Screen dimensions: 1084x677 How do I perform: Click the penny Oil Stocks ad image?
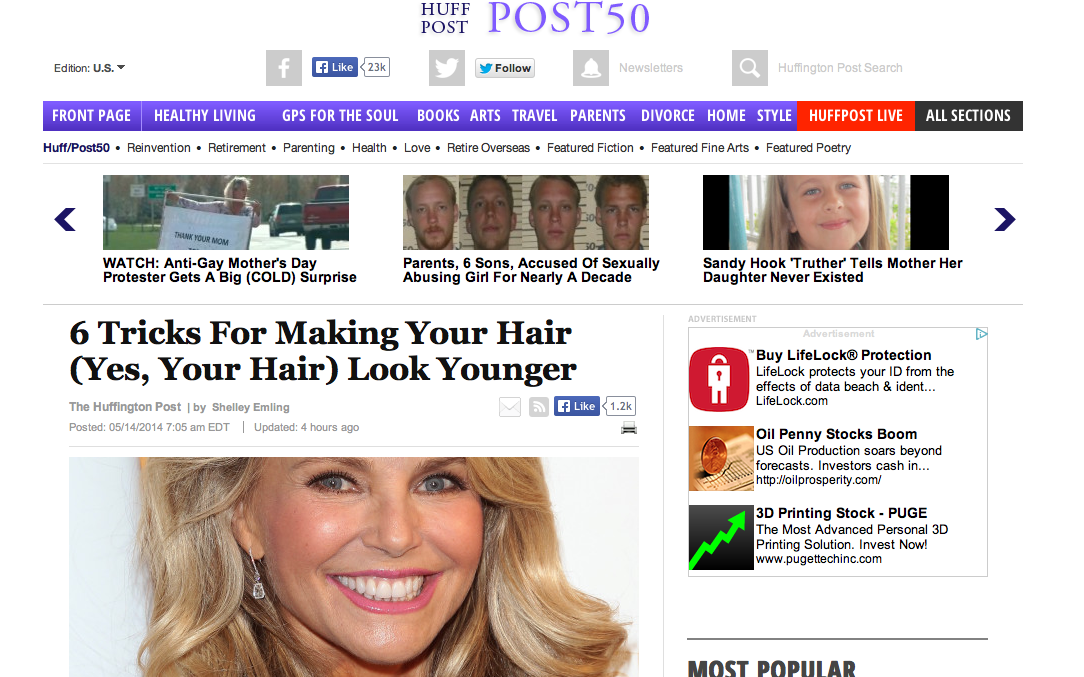[721, 458]
